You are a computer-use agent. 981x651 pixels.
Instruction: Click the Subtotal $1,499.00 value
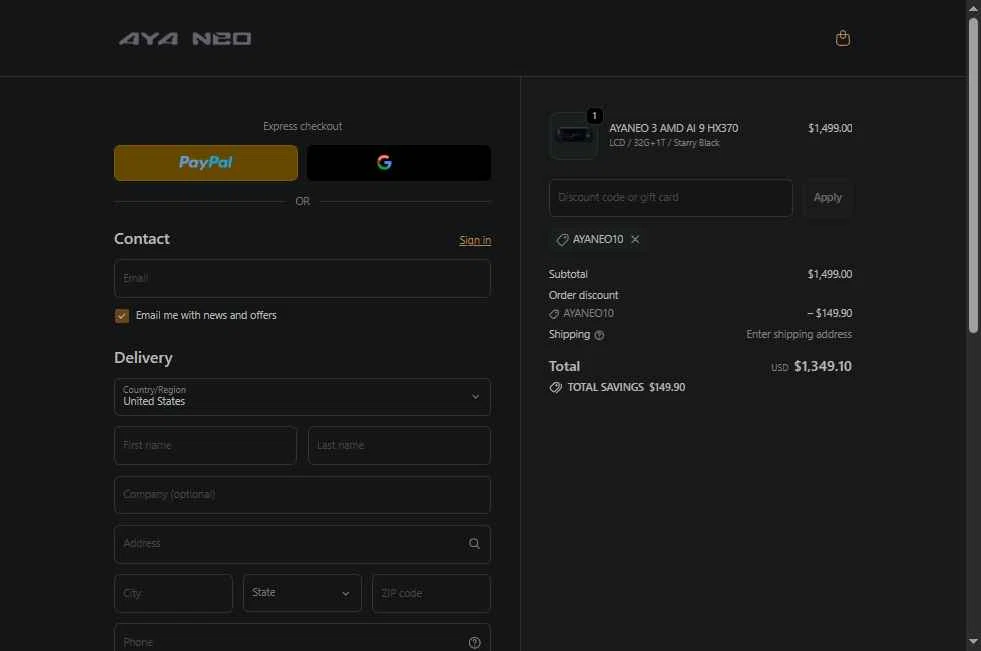830,275
